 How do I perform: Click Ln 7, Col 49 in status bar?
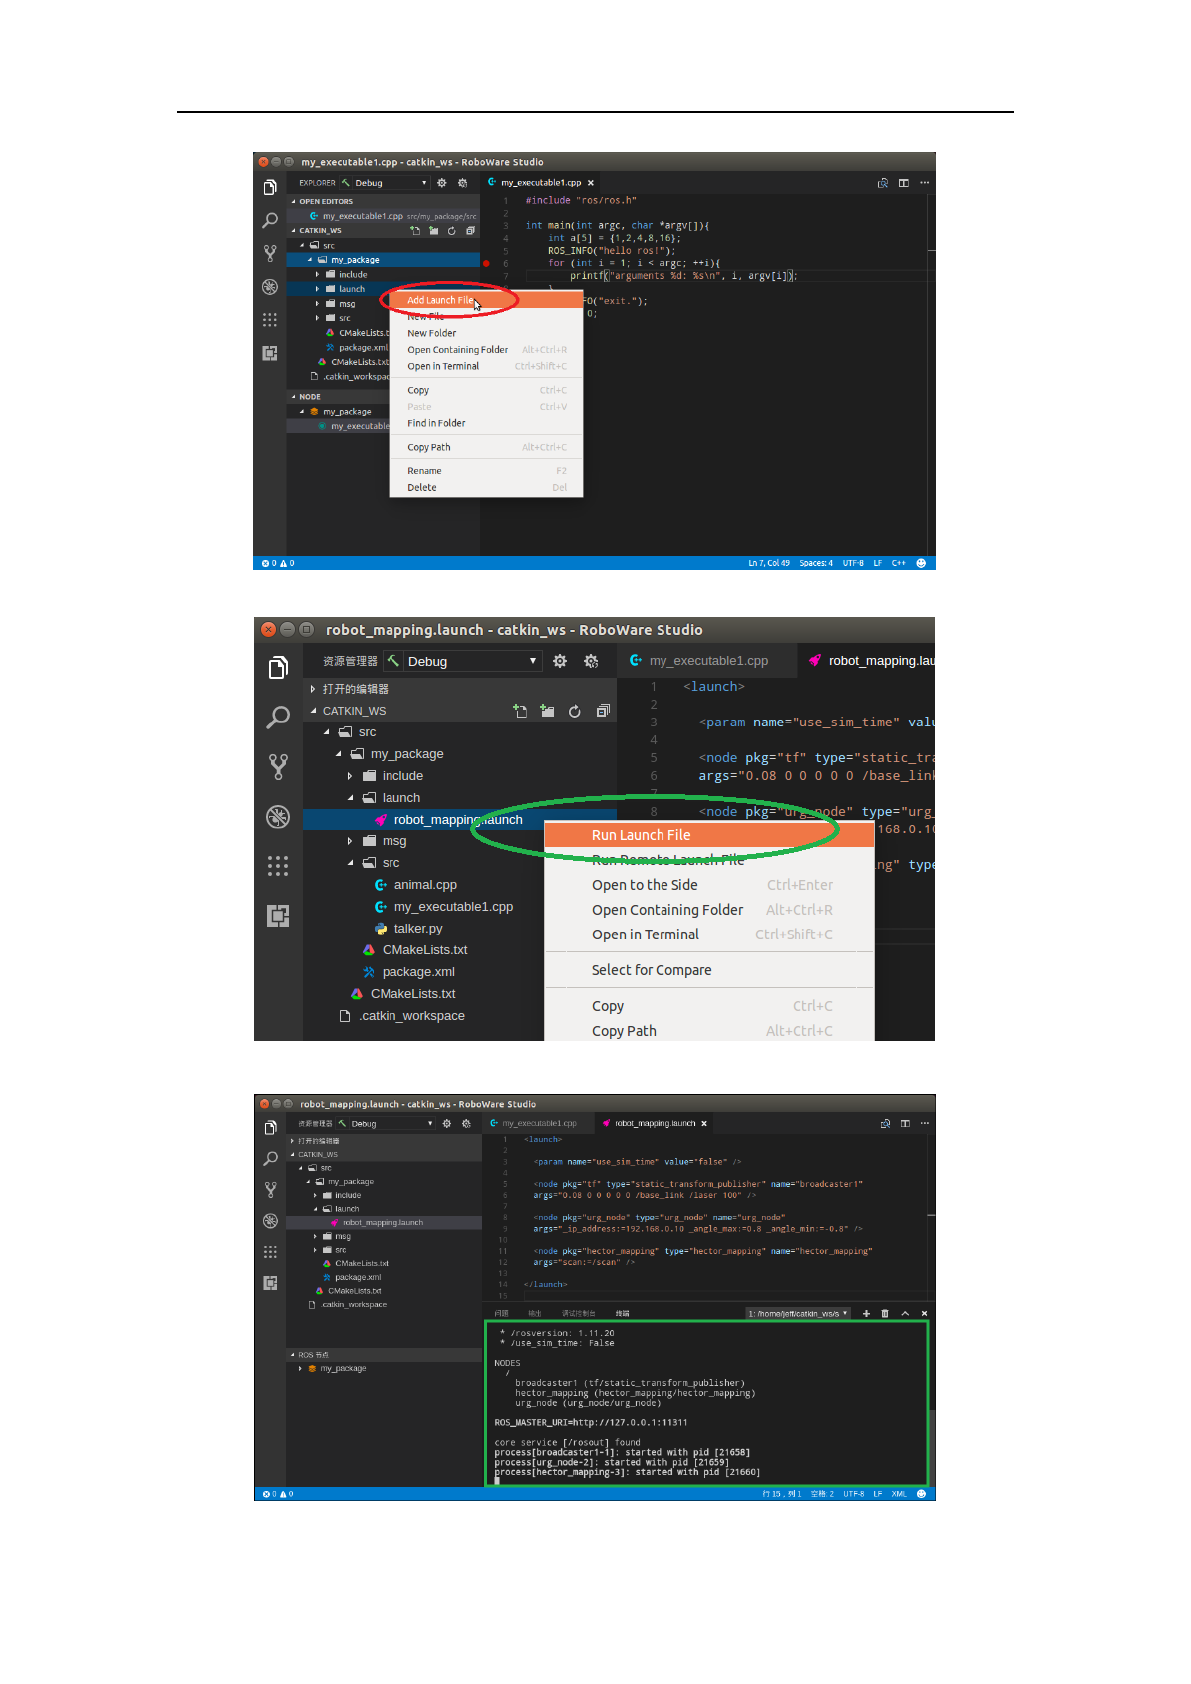click(x=769, y=563)
